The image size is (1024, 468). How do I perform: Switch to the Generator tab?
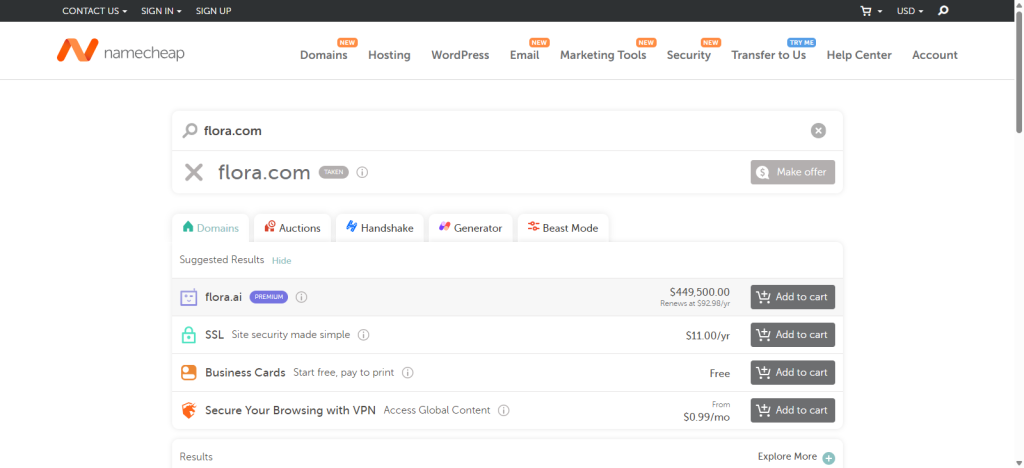point(470,228)
